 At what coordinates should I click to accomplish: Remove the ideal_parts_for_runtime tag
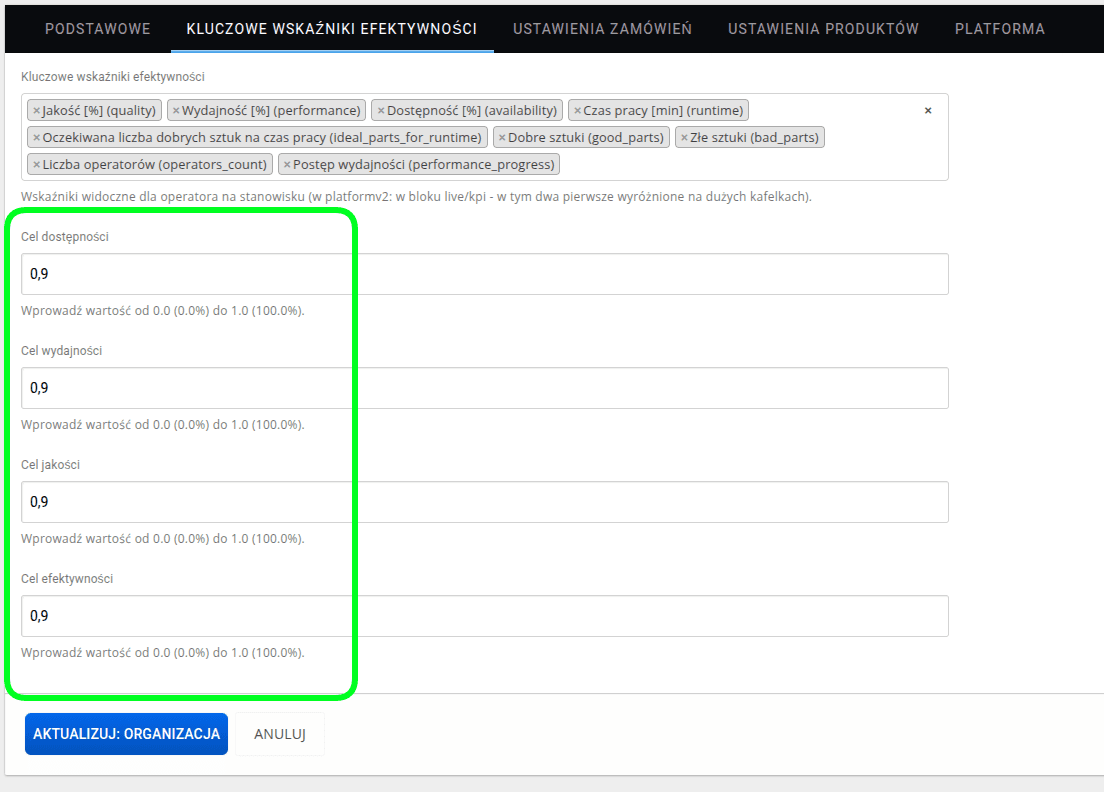(x=37, y=138)
